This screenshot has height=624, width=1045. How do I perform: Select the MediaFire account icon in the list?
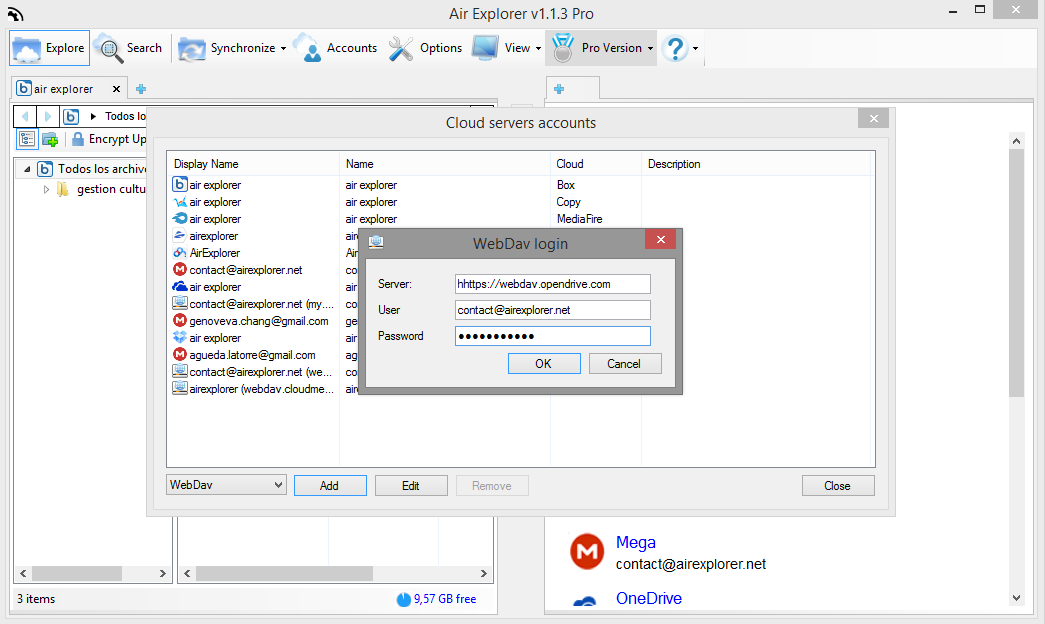point(180,218)
